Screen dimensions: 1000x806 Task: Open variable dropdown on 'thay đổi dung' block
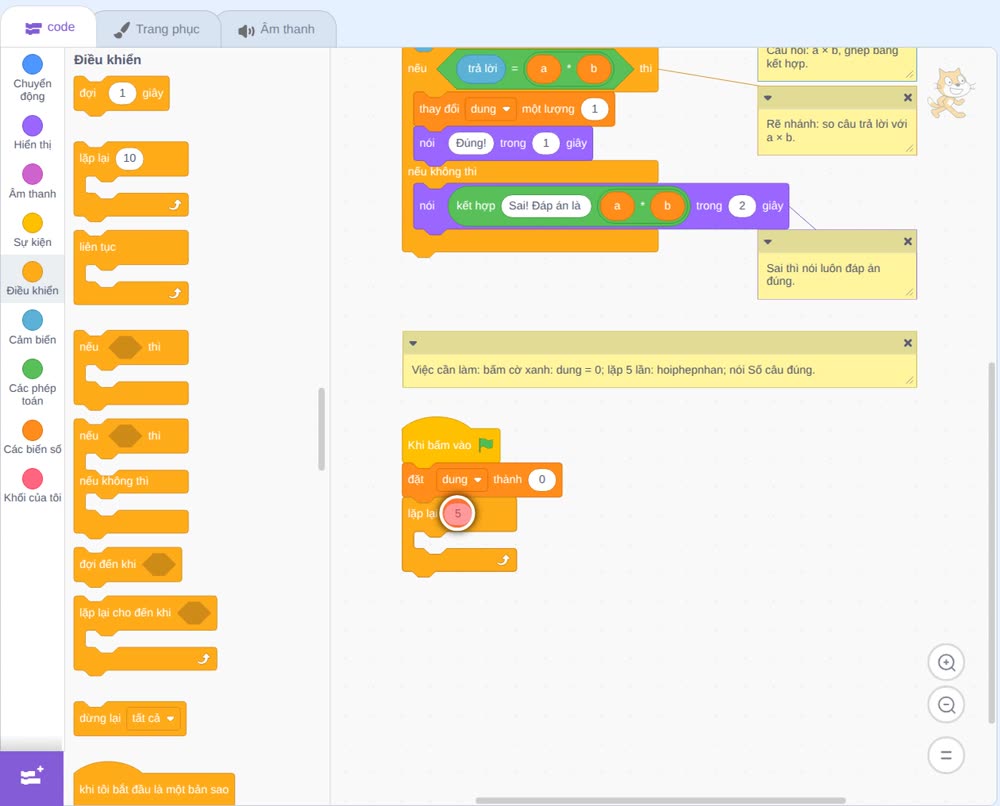[x=490, y=109]
